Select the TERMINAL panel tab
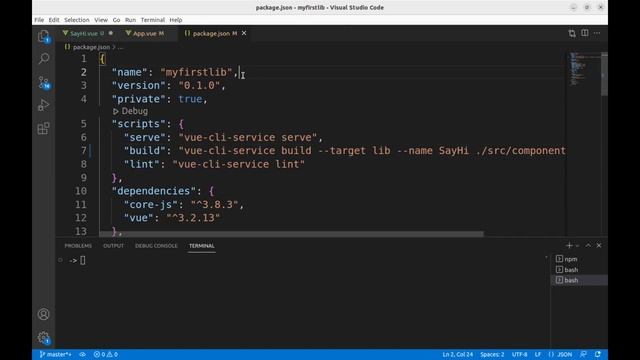This screenshot has width=640, height=360. (x=202, y=246)
